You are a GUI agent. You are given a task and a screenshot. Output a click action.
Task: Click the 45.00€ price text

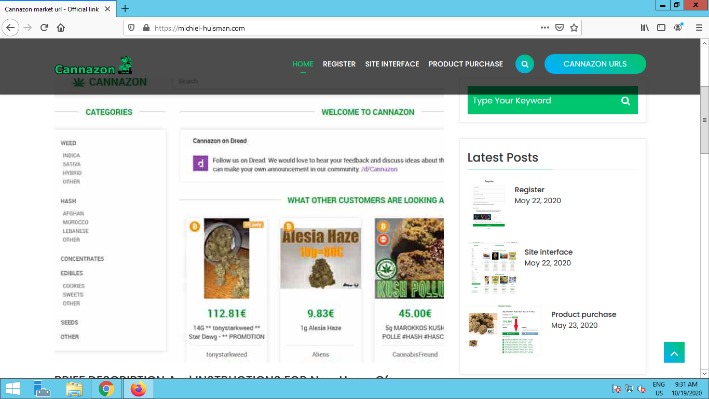point(415,314)
